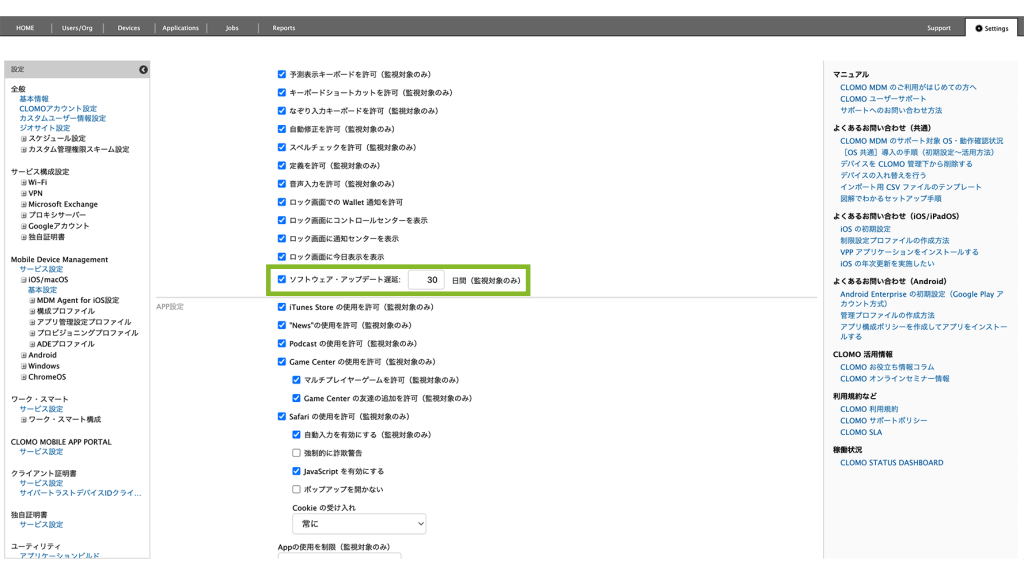Image resolution: width=1024 pixels, height=576 pixels.
Task: Click the update delay days input field
Action: 426,281
